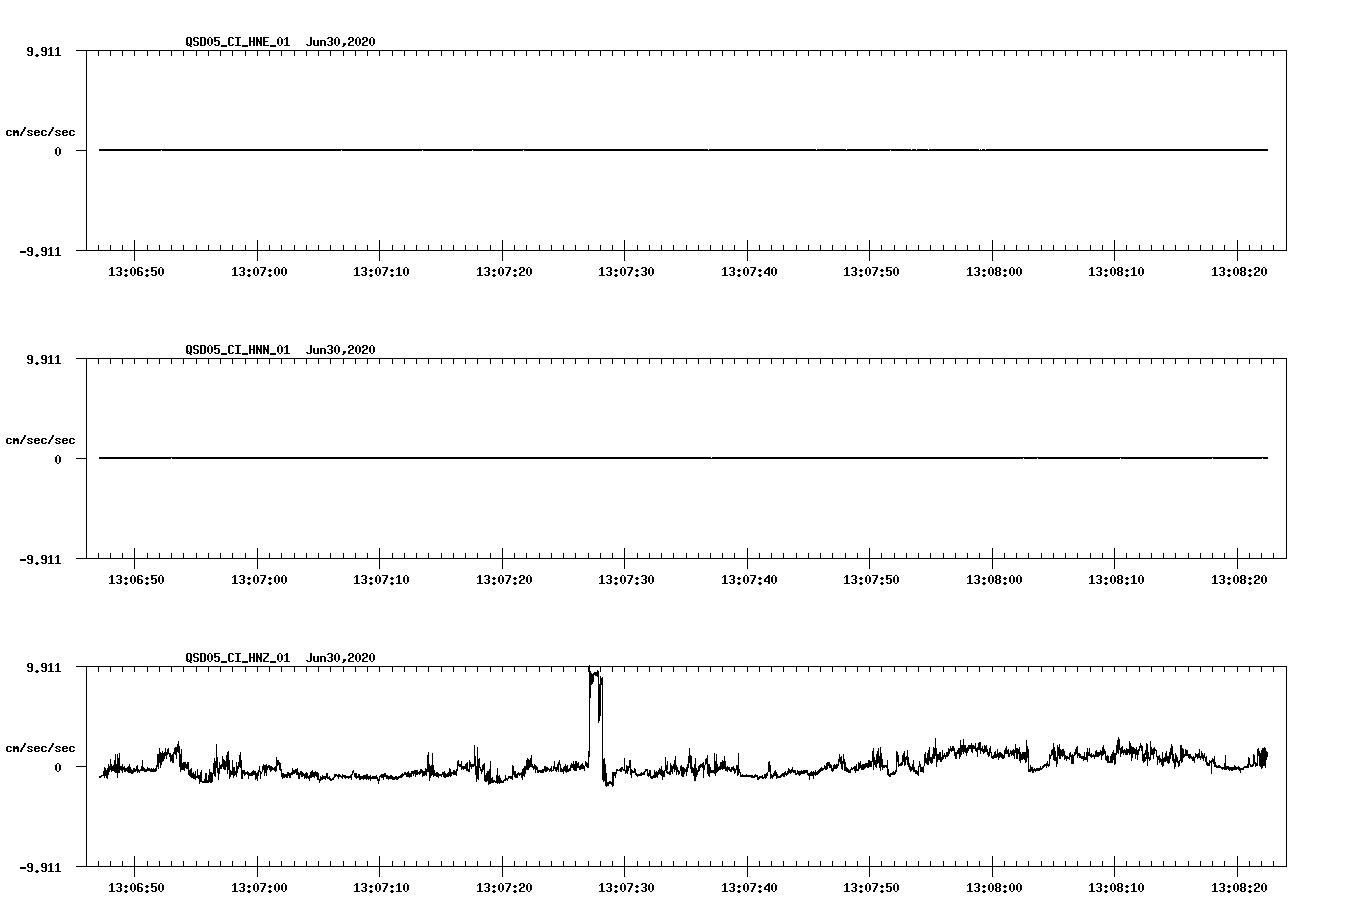1358x924 pixels.
Task: Click 13:07:50 time label under HNN plot
Action: tap(871, 580)
